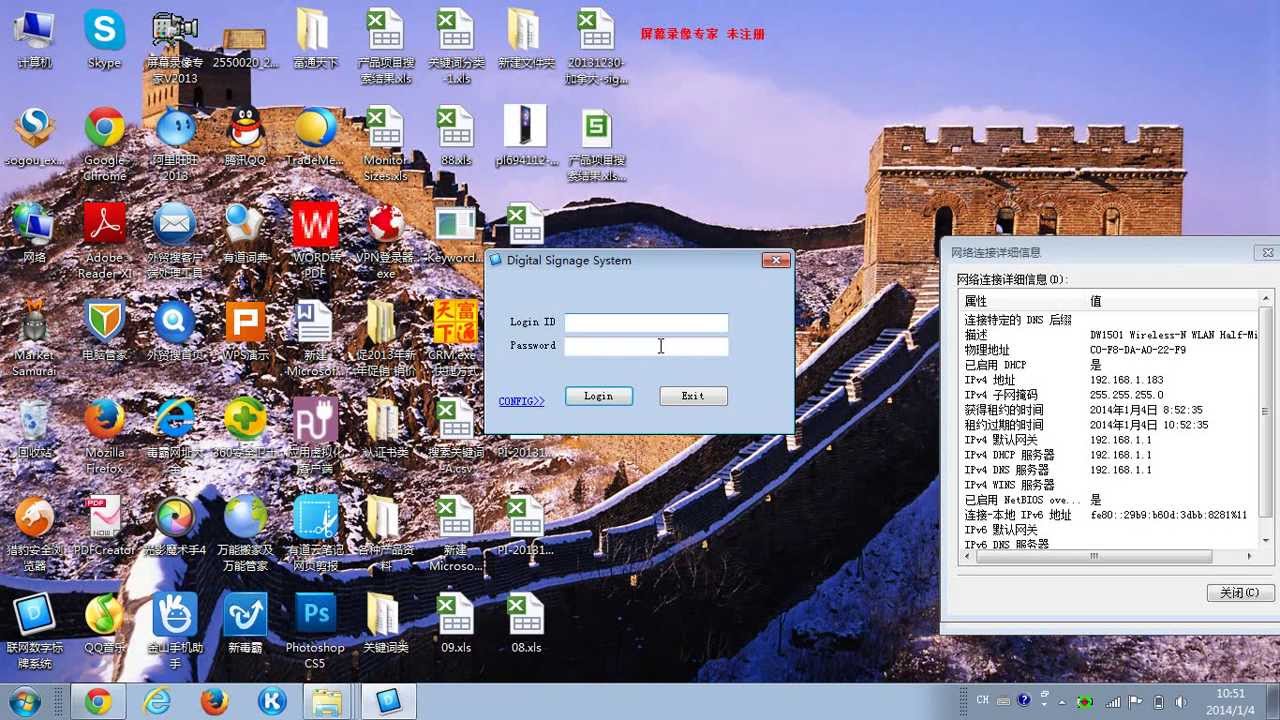Image resolution: width=1280 pixels, height=720 pixels.
Task: Open the taskbar clock showing 10:51
Action: tap(1230, 701)
